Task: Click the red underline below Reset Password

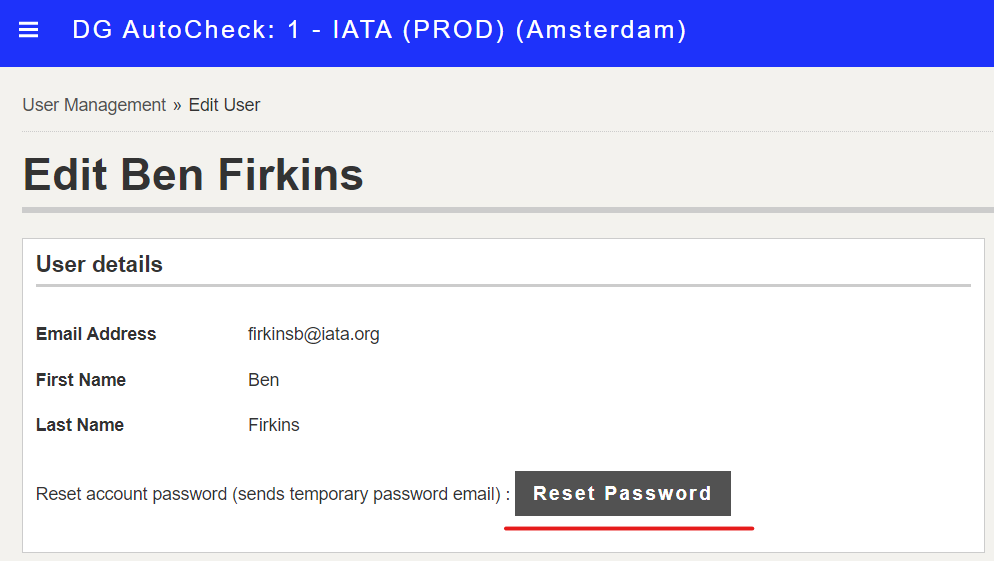Action: [629, 528]
